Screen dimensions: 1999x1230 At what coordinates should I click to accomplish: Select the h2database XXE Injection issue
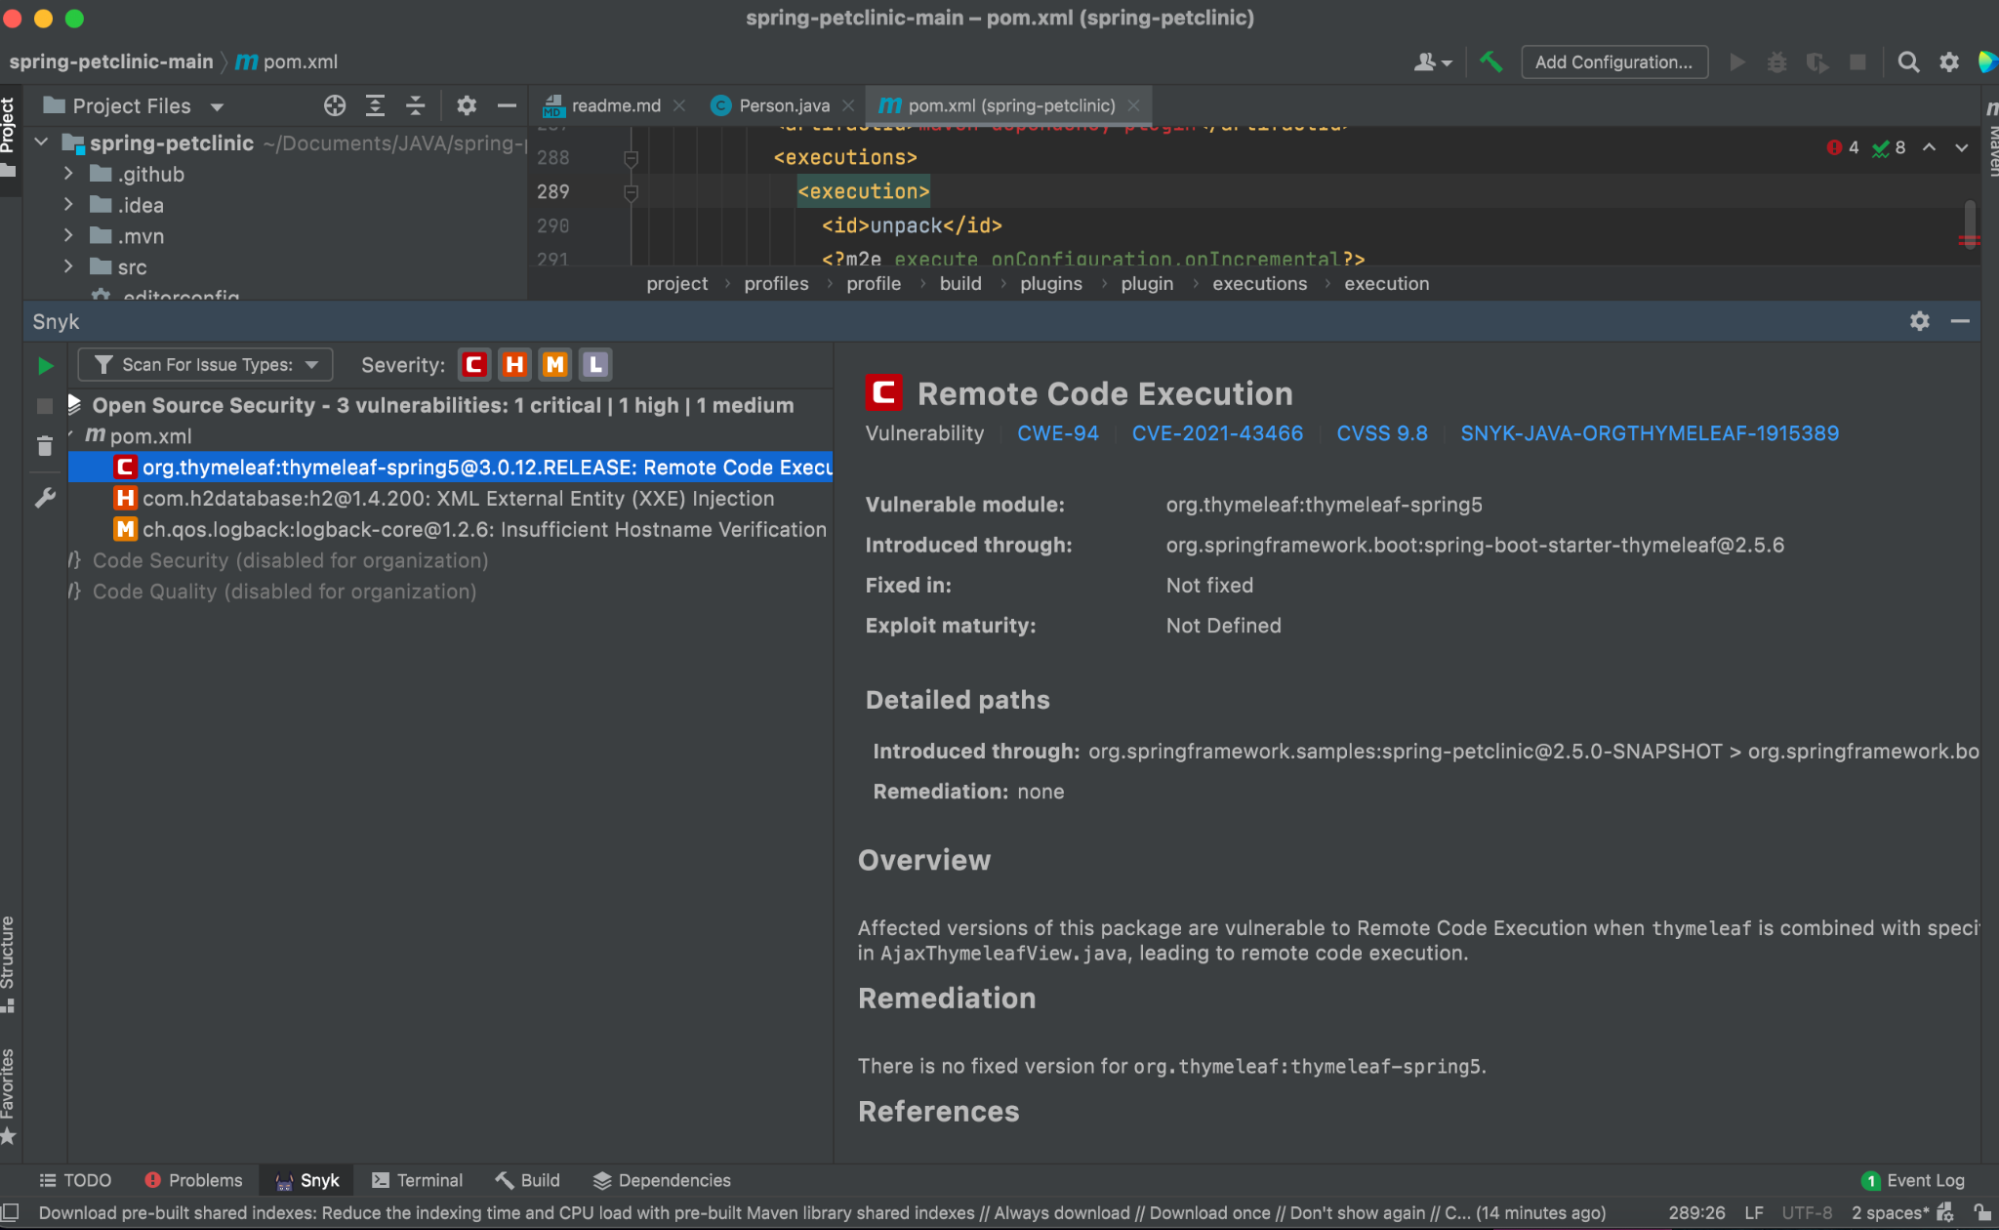pyautogui.click(x=458, y=498)
